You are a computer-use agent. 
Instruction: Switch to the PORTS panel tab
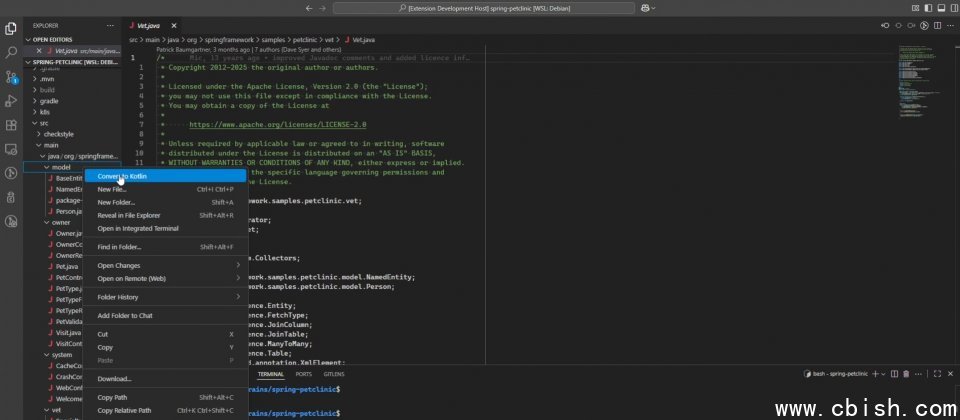tap(303, 373)
